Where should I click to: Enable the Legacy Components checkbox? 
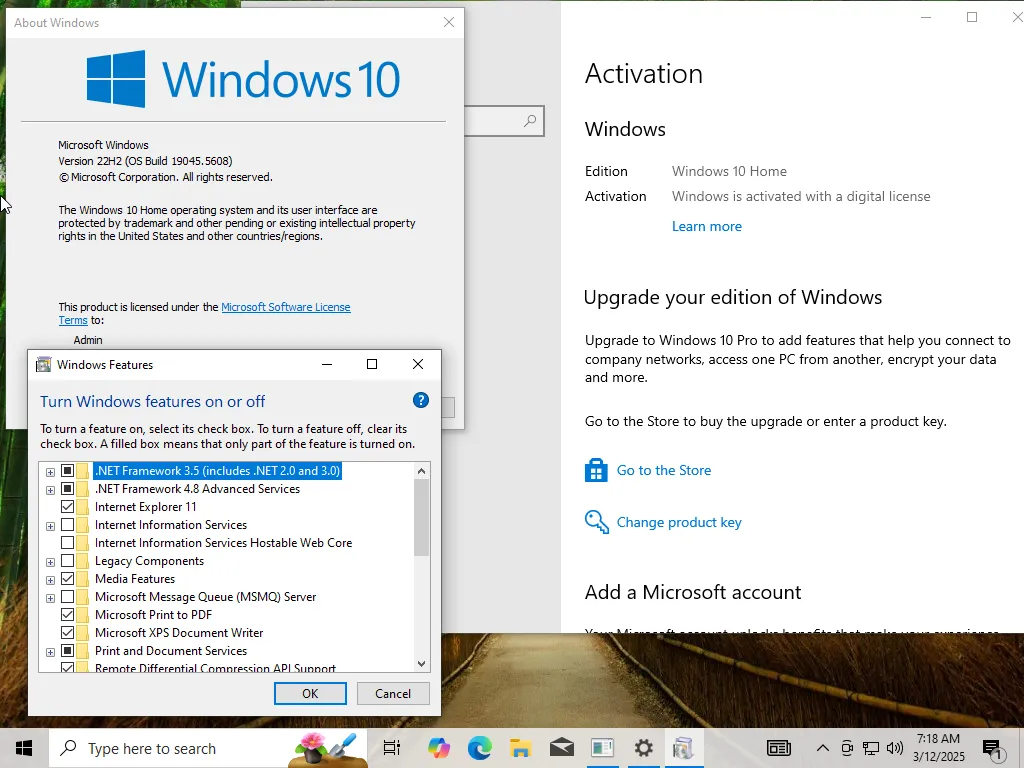click(x=67, y=560)
